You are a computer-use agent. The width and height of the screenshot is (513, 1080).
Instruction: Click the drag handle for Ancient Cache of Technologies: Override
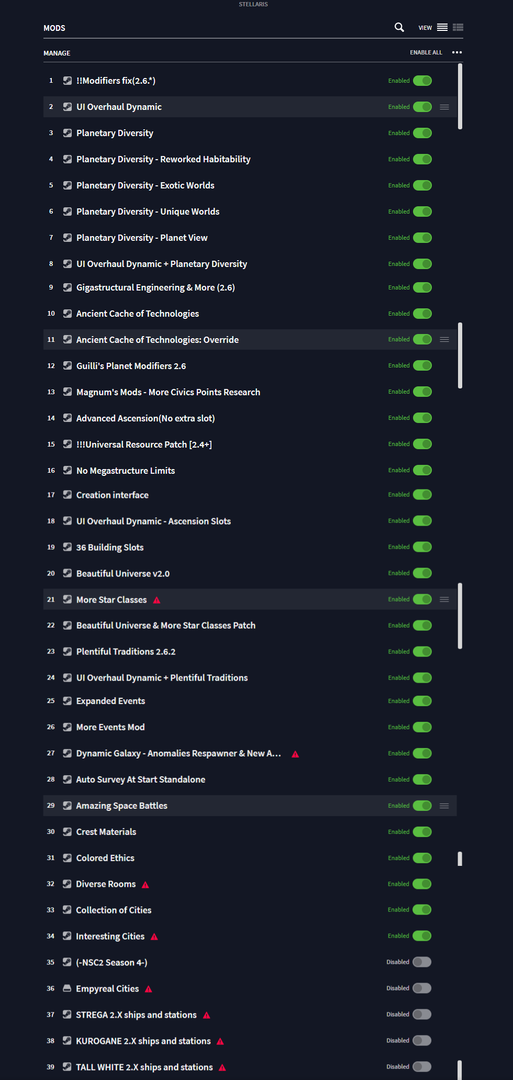pyautogui.click(x=444, y=340)
